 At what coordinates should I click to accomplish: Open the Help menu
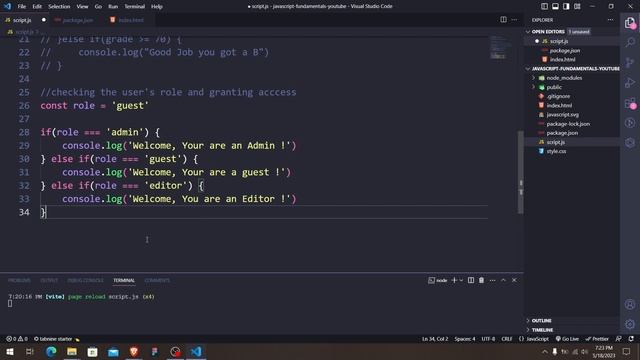point(157,7)
